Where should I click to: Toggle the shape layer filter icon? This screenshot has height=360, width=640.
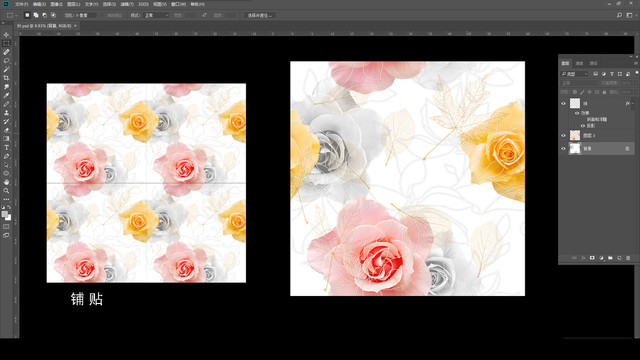pyautogui.click(x=620, y=74)
